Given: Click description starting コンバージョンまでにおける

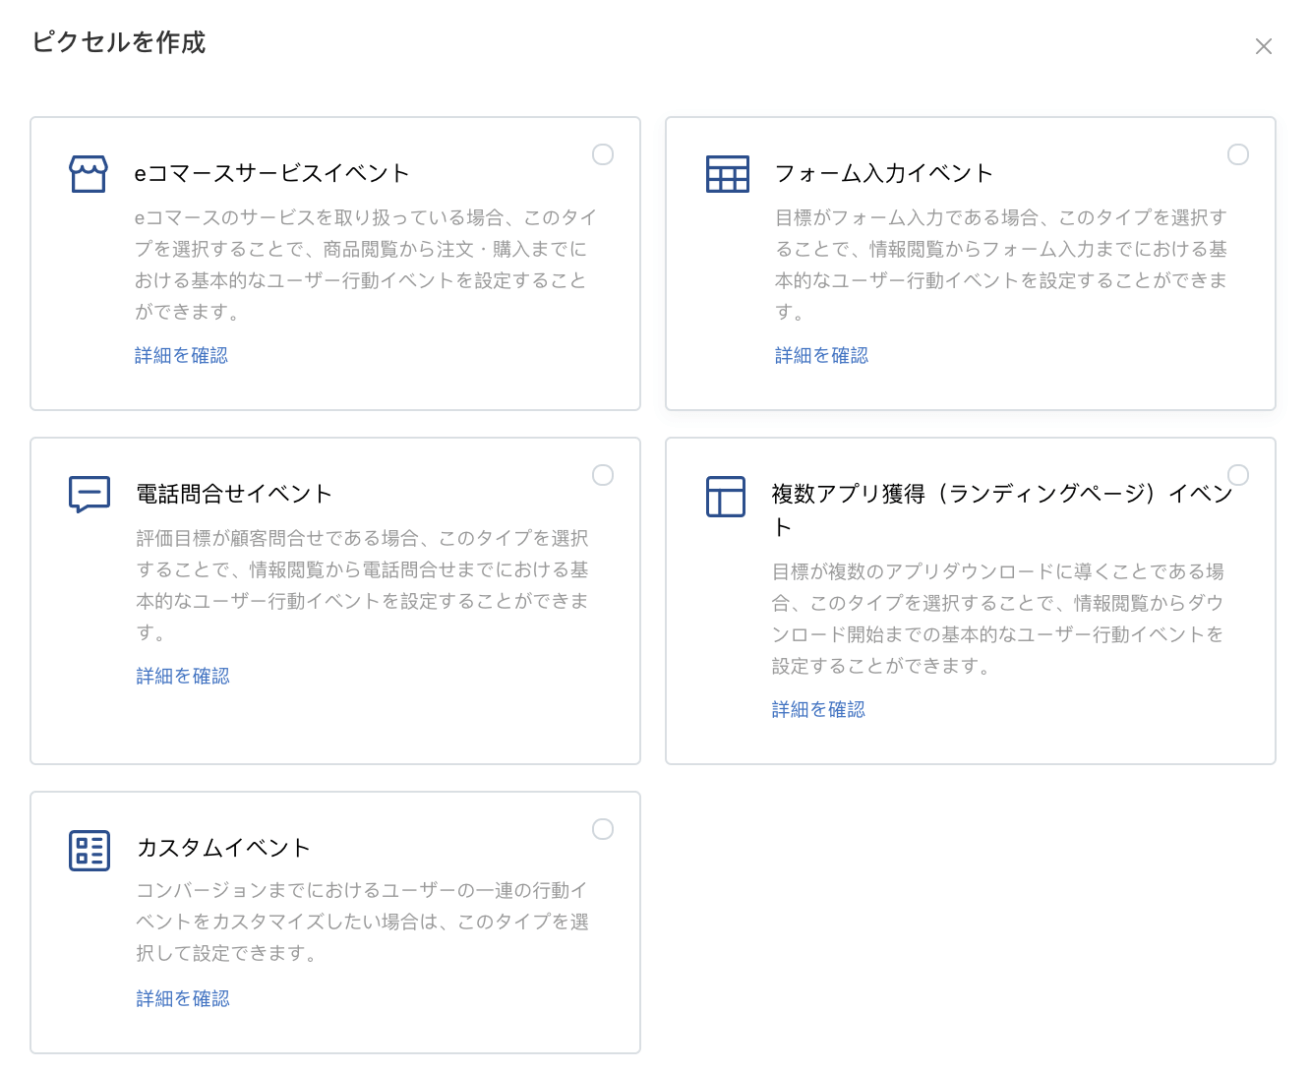Looking at the screenshot, I should click(x=363, y=921).
